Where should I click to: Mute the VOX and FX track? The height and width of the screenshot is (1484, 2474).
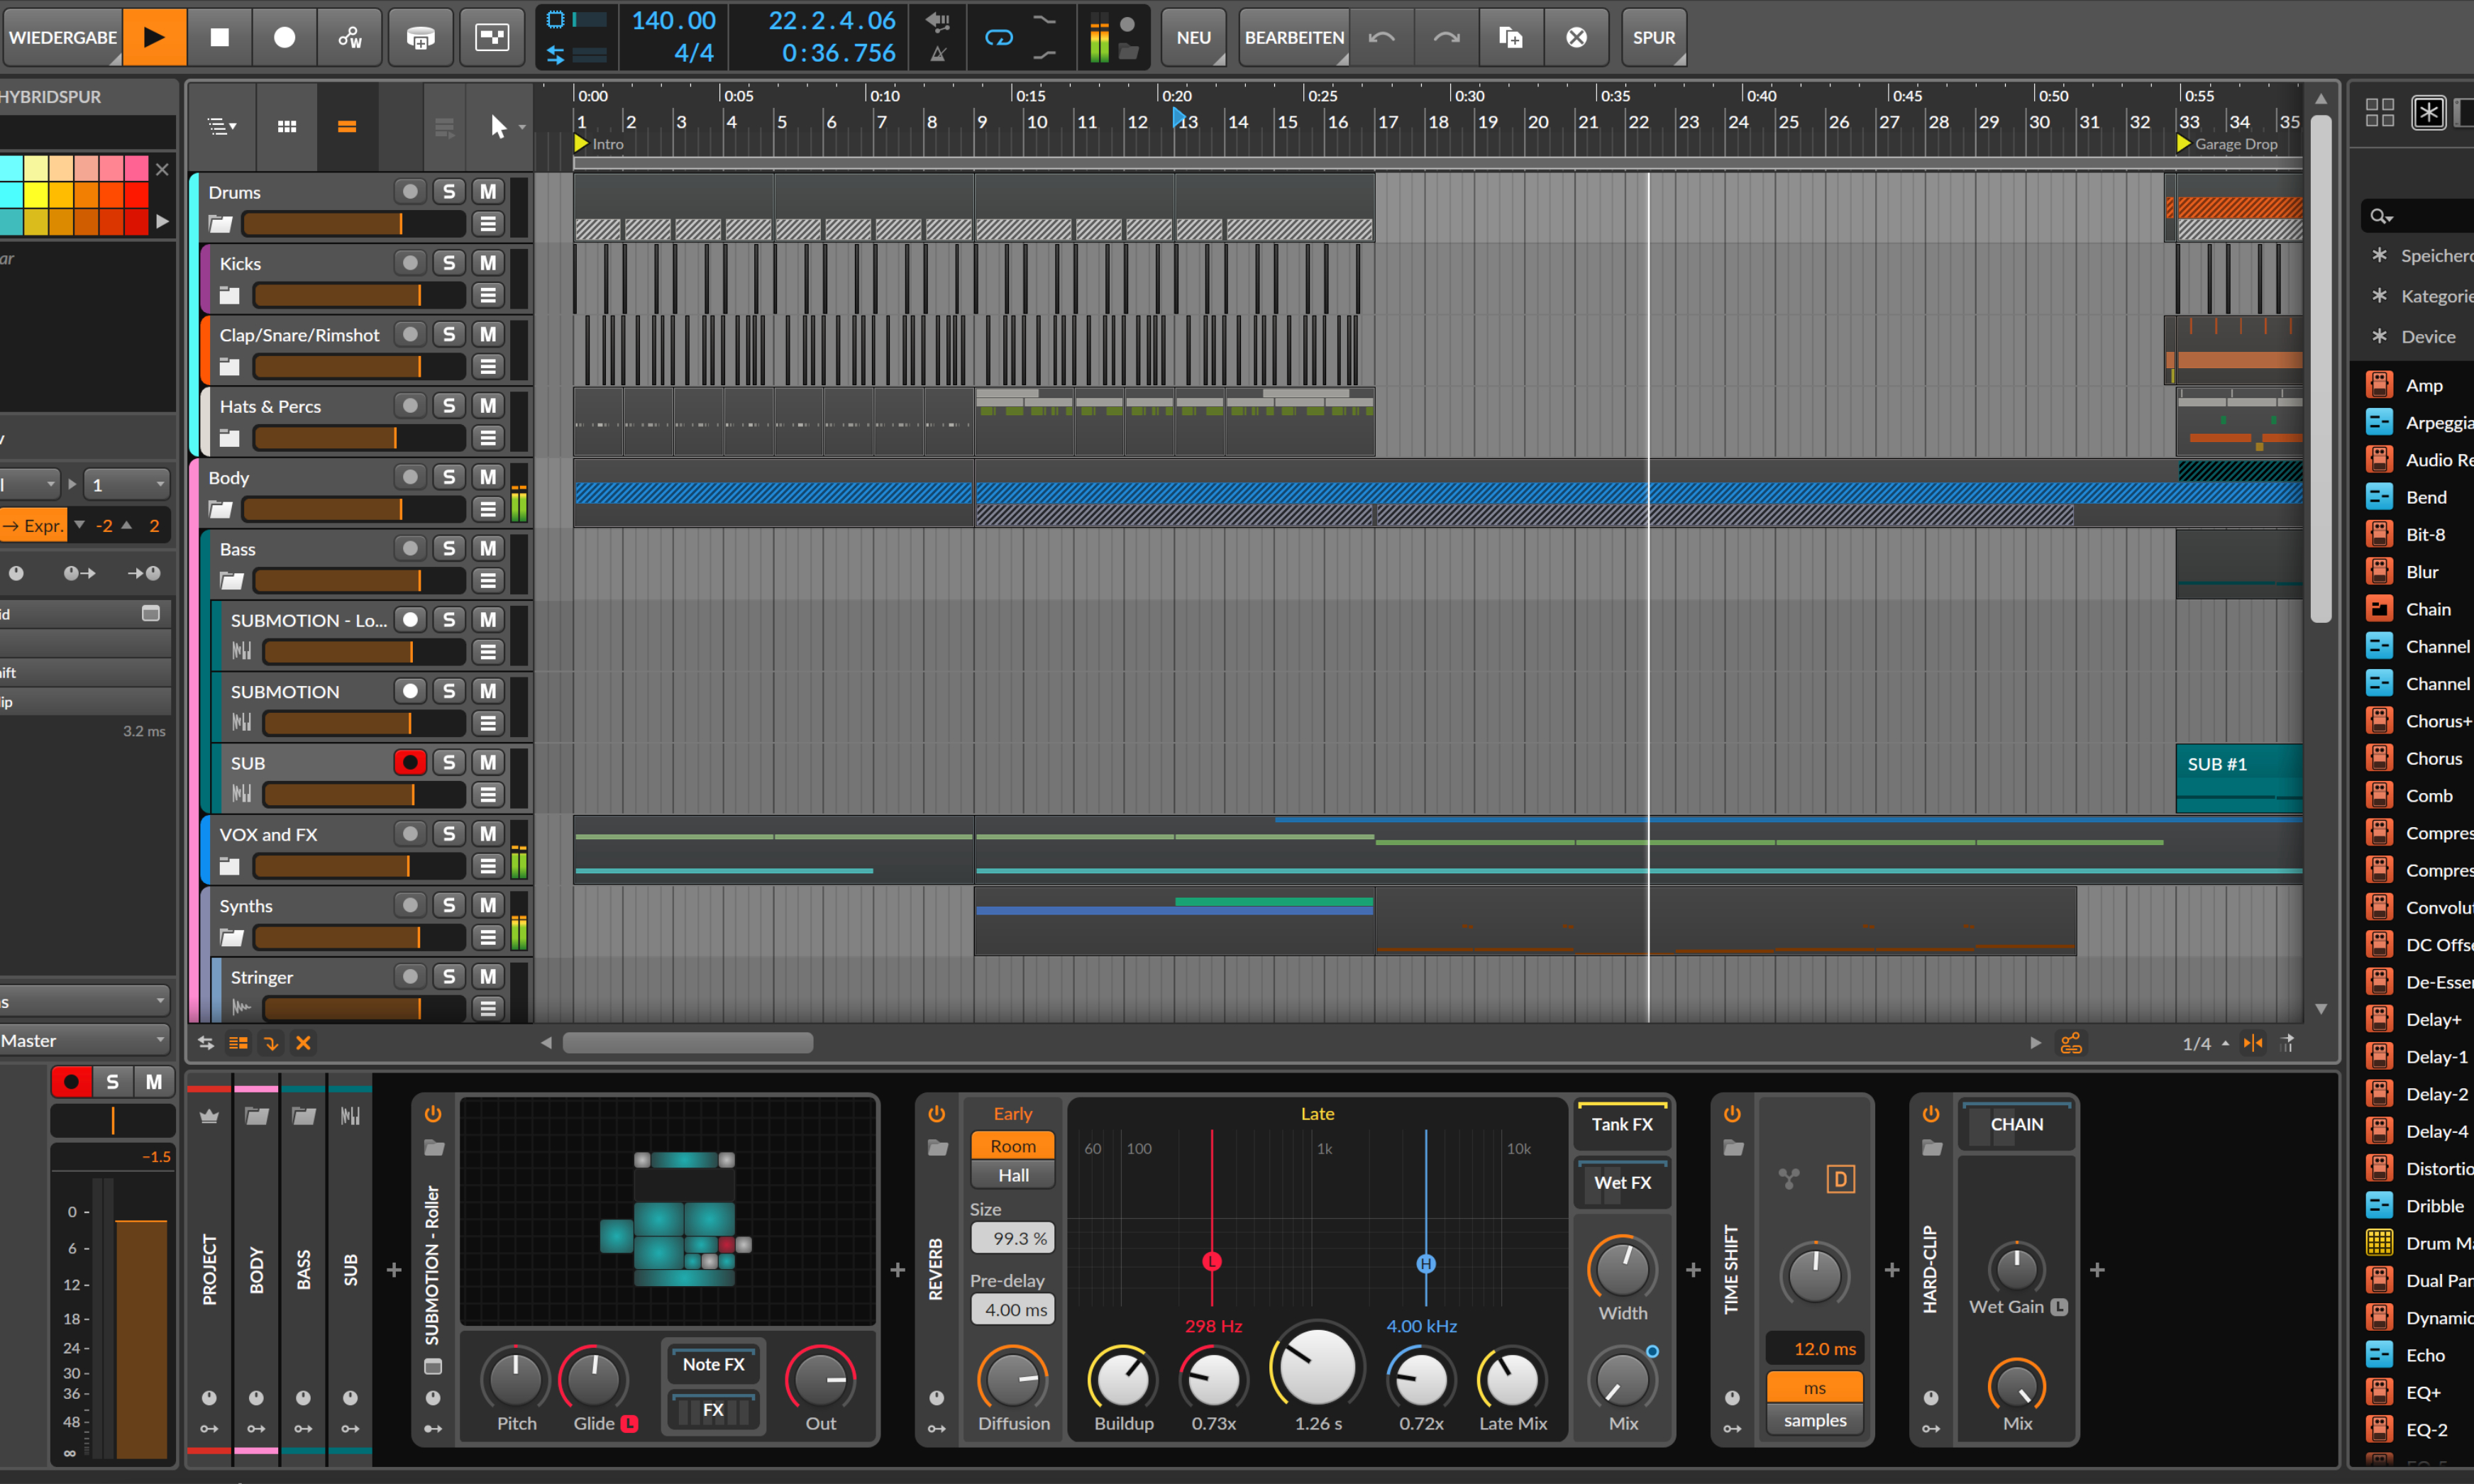pyautogui.click(x=488, y=833)
